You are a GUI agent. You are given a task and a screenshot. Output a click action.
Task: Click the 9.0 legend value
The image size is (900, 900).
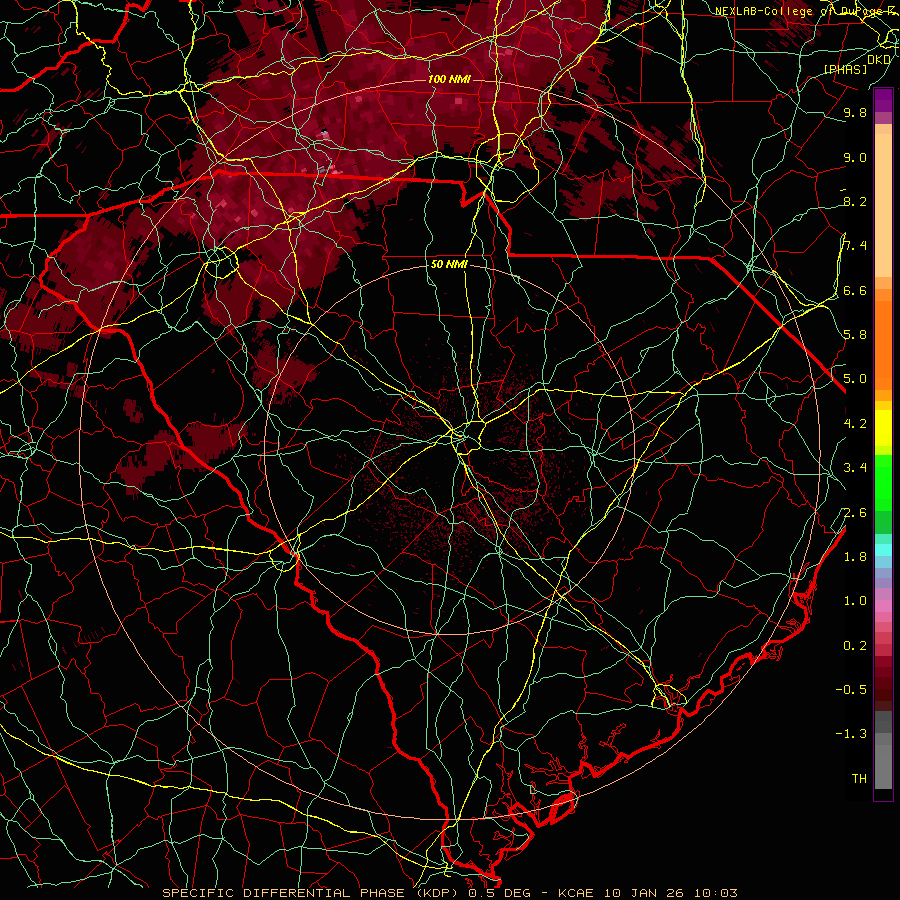[x=855, y=158]
